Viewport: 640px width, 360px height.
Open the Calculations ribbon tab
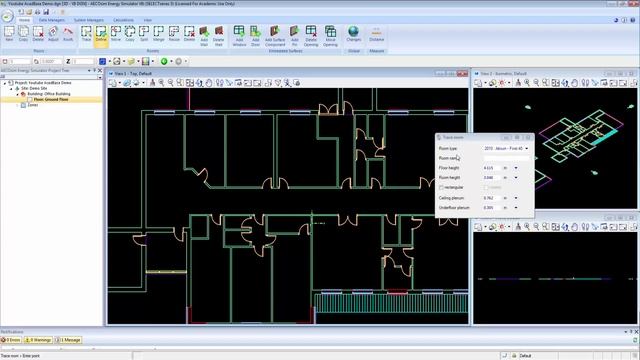pyautogui.click(x=123, y=20)
